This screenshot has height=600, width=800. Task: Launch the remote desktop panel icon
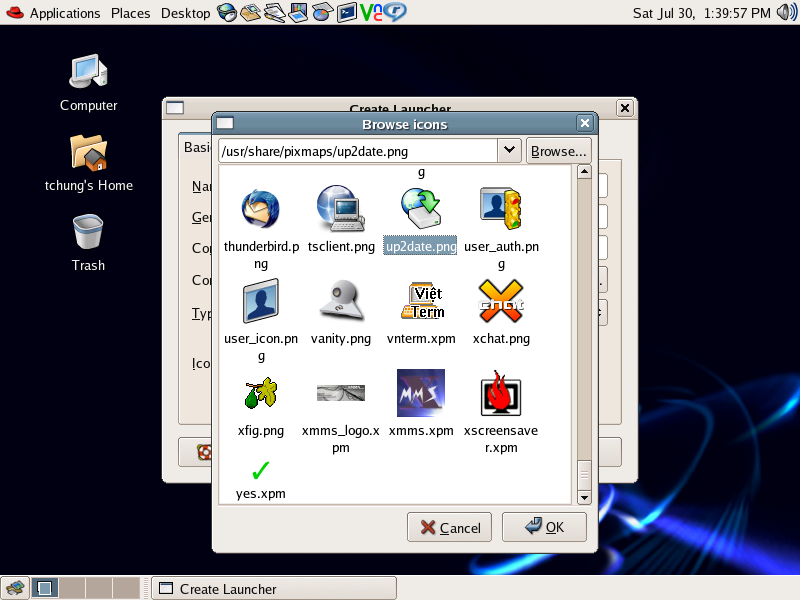[395, 12]
